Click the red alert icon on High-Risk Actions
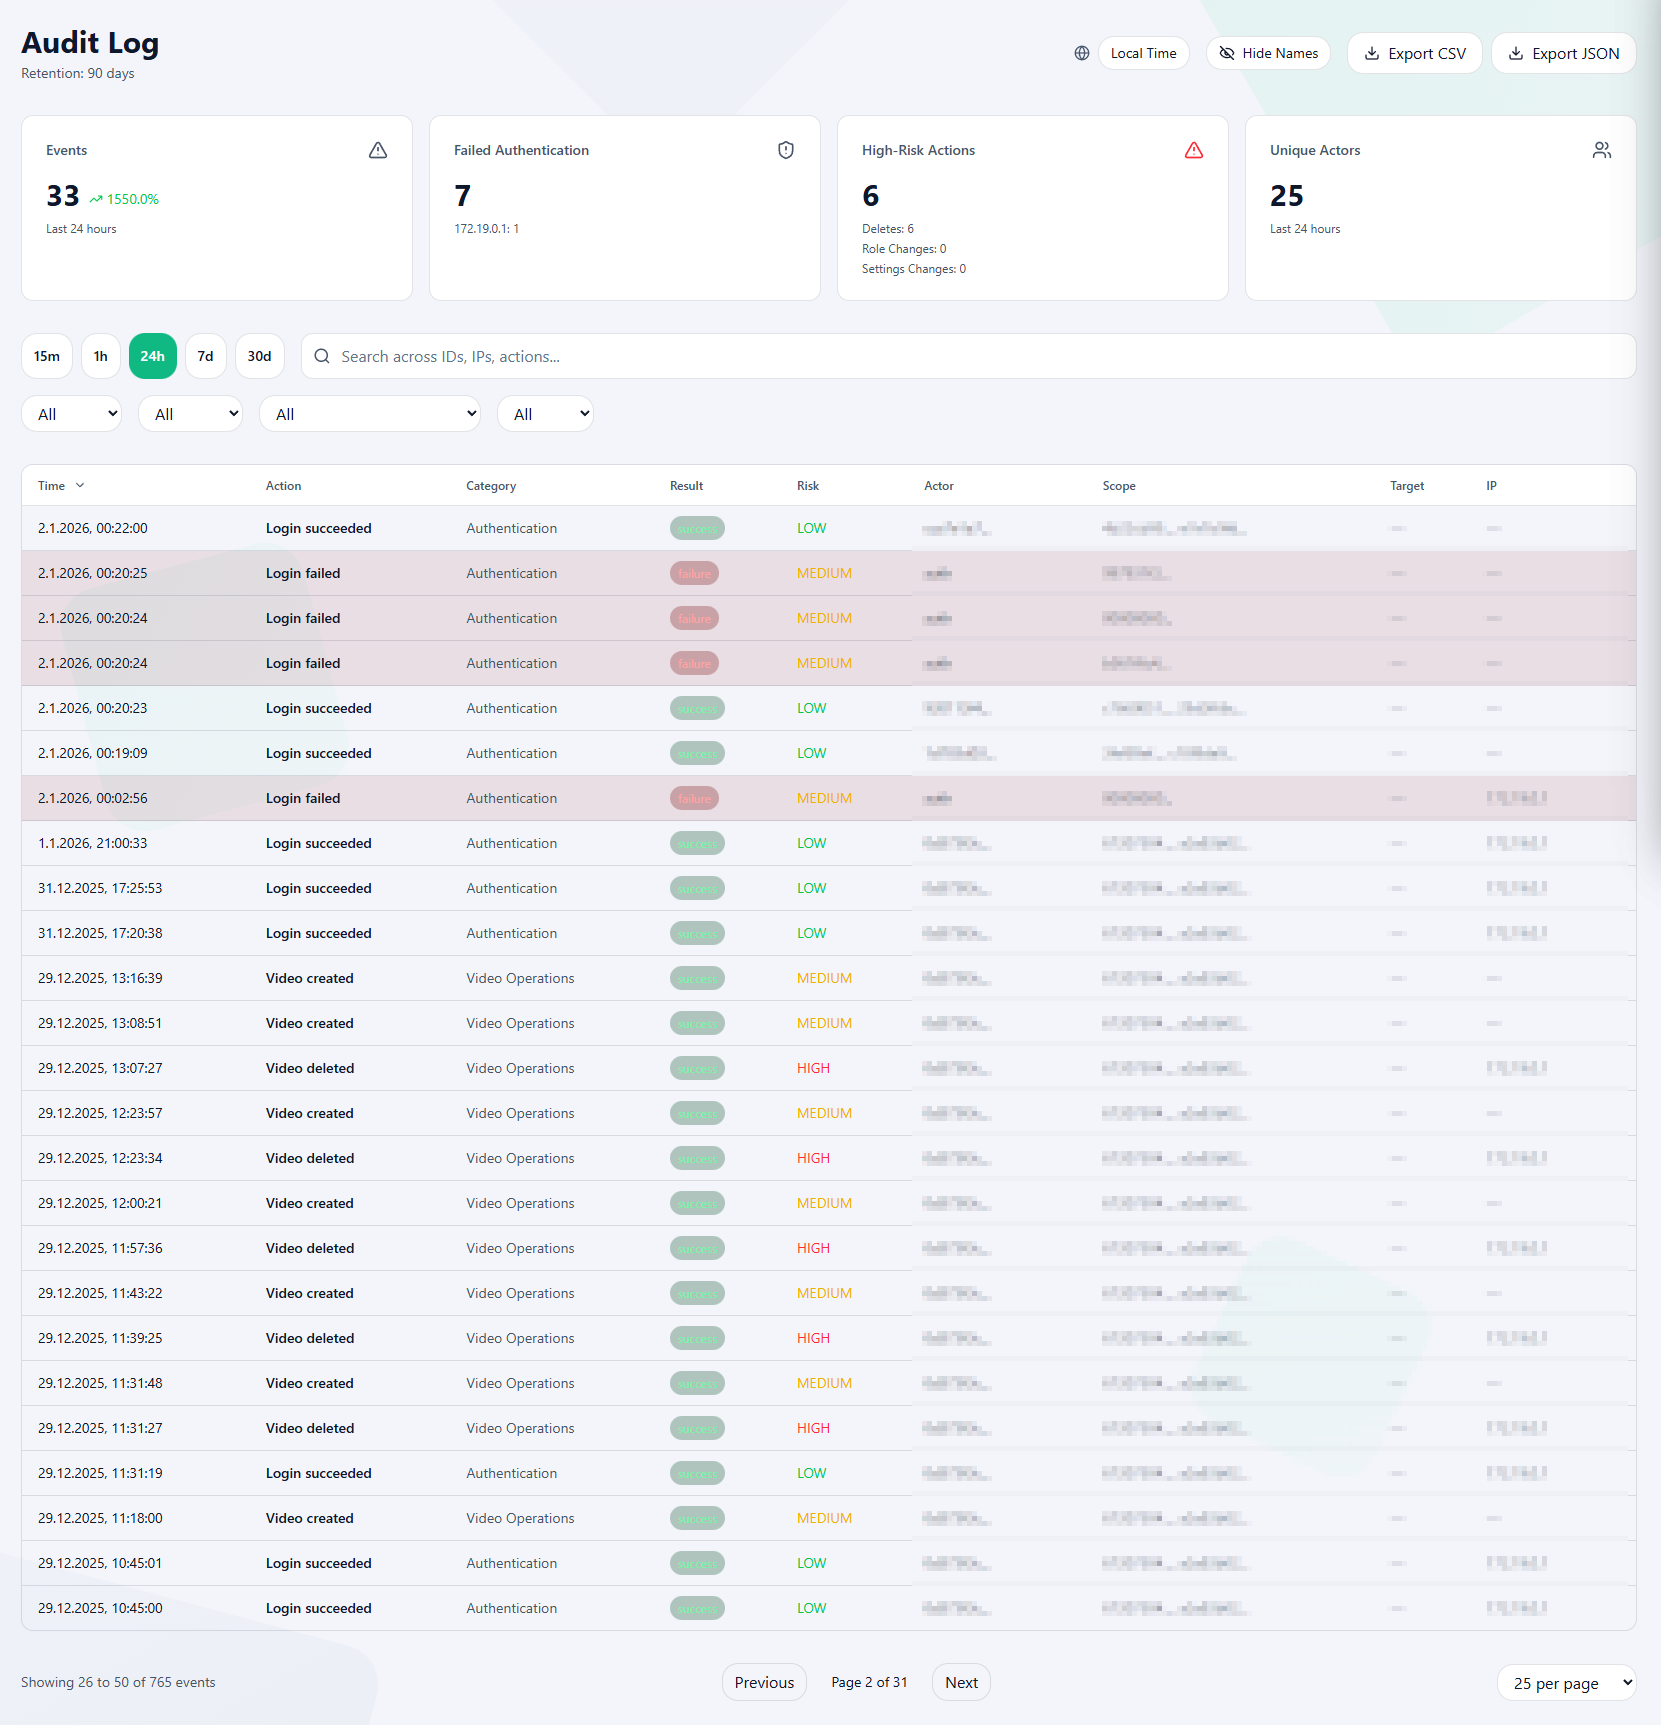Screen dimensions: 1661x1725 click(1194, 150)
